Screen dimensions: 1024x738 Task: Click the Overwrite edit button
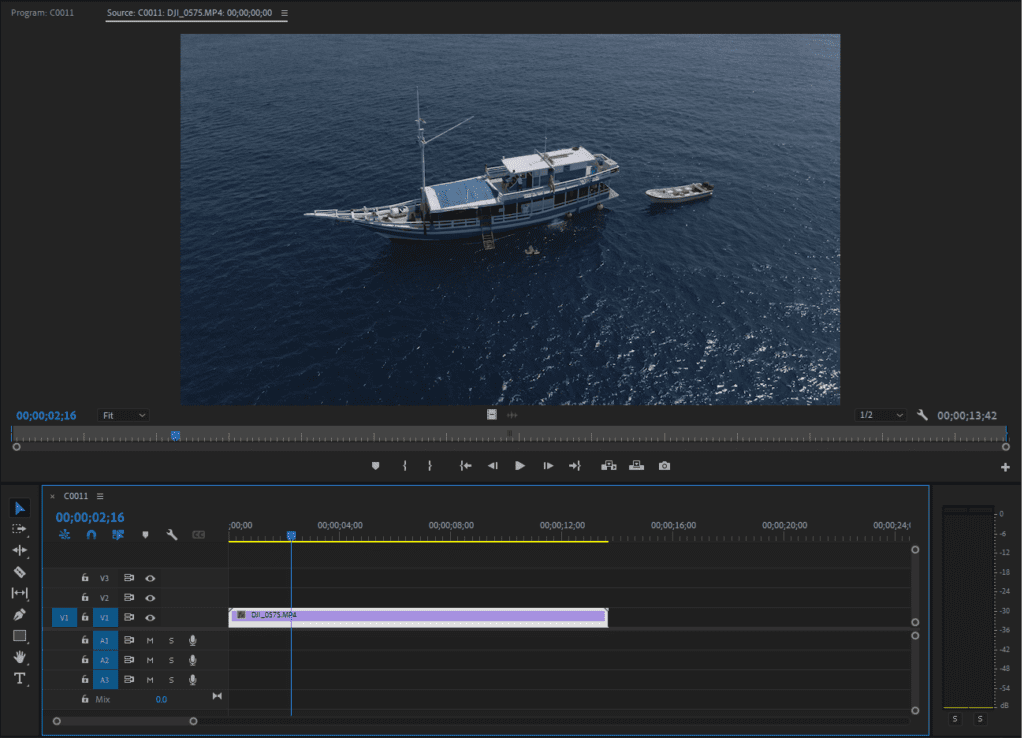pyautogui.click(x=637, y=466)
